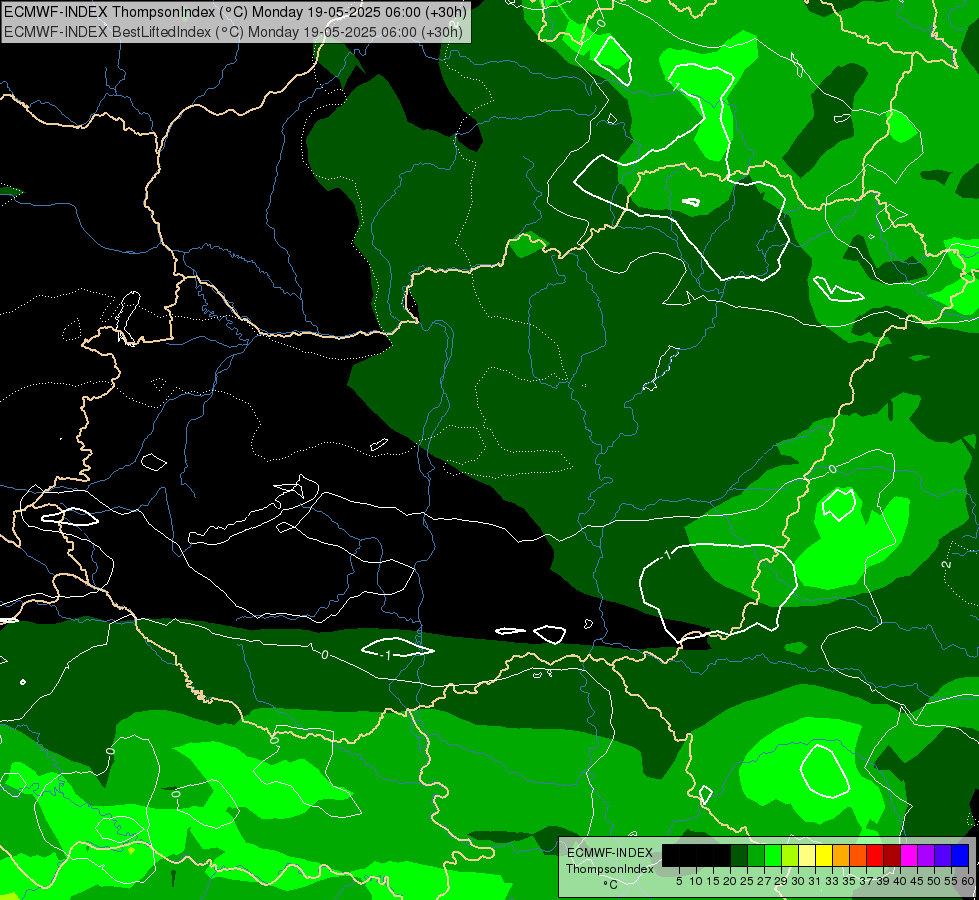Click legend tick value 45
Screen dimensions: 979x900
(x=918, y=881)
